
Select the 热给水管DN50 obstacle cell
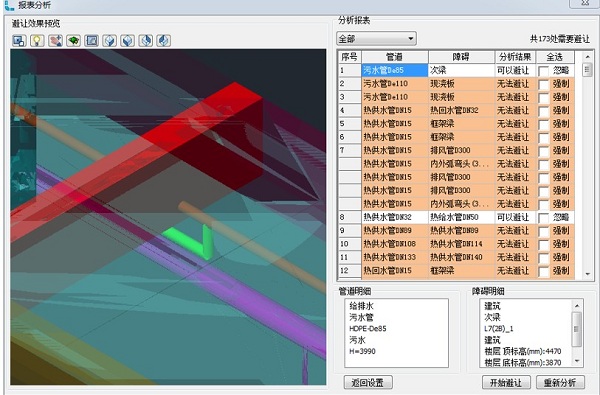coord(461,217)
